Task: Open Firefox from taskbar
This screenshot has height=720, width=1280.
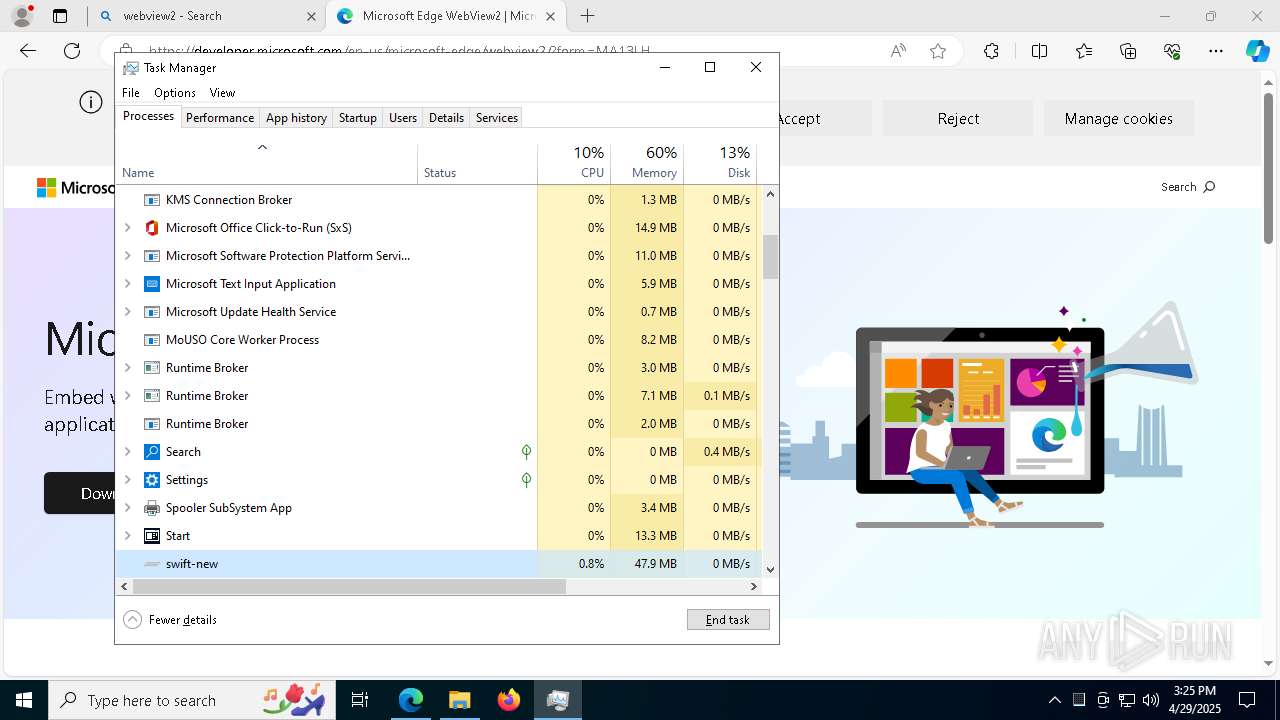Action: click(x=509, y=700)
